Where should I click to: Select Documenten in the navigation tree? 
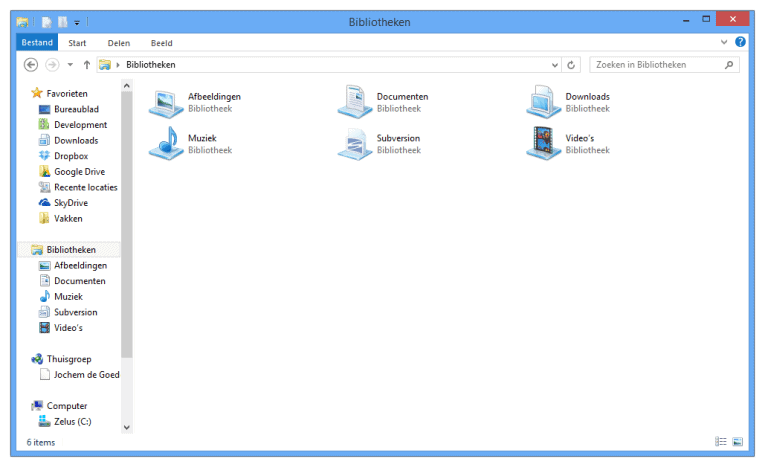pyautogui.click(x=80, y=281)
